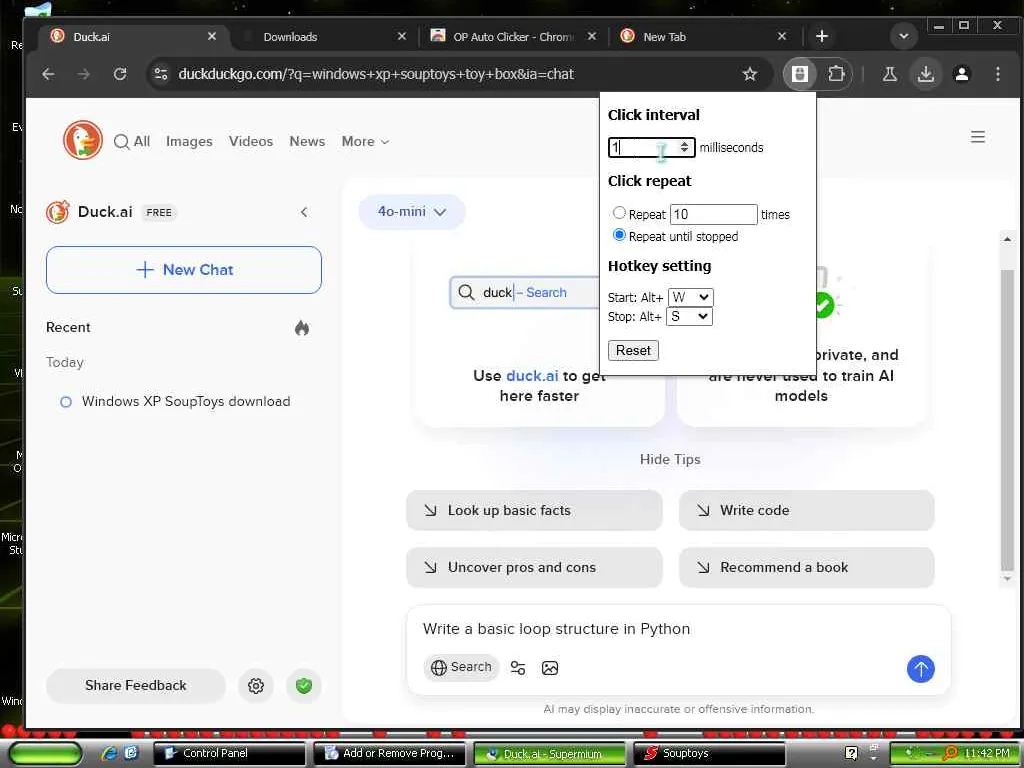1024x768 pixels.
Task: Switch to the New Tab tab
Action: 703,37
